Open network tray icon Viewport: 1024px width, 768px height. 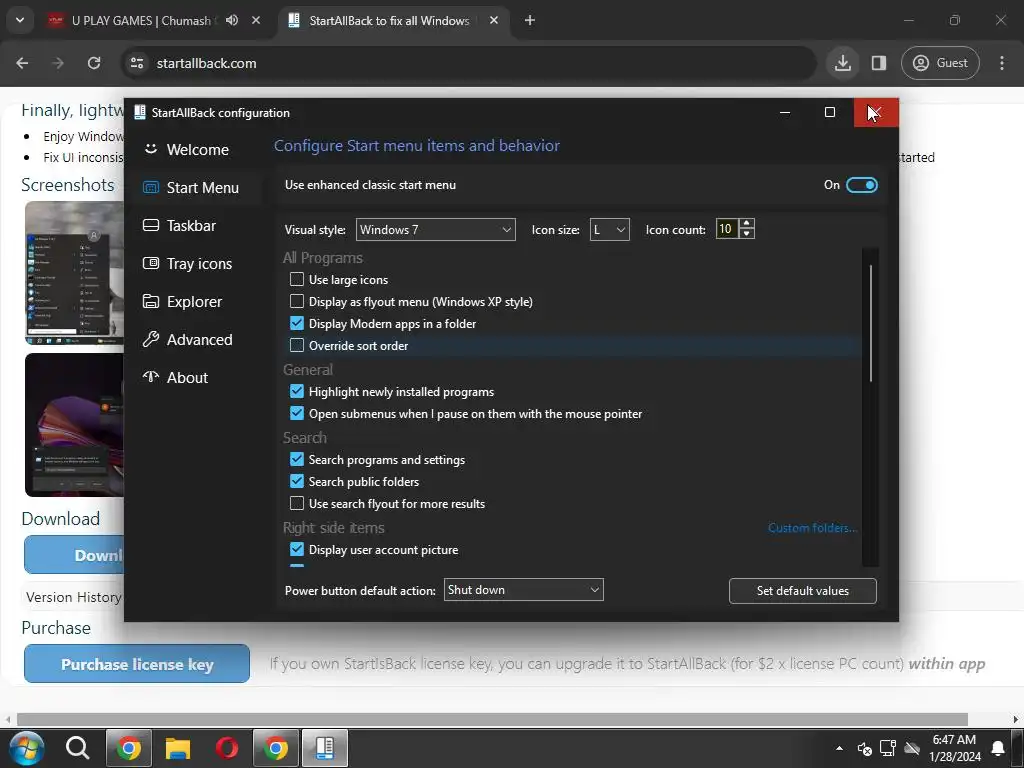click(x=888, y=748)
